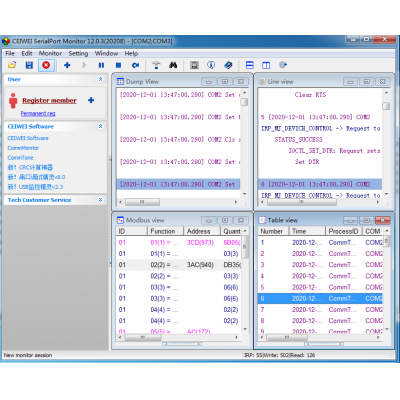The height and width of the screenshot is (400, 400).
Task: Close the Table view window
Action: tap(383, 220)
